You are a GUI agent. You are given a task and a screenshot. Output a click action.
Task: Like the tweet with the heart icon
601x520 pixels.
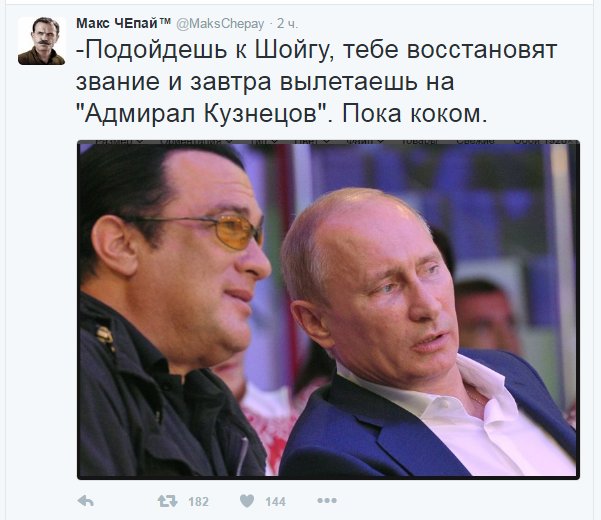tap(247, 501)
